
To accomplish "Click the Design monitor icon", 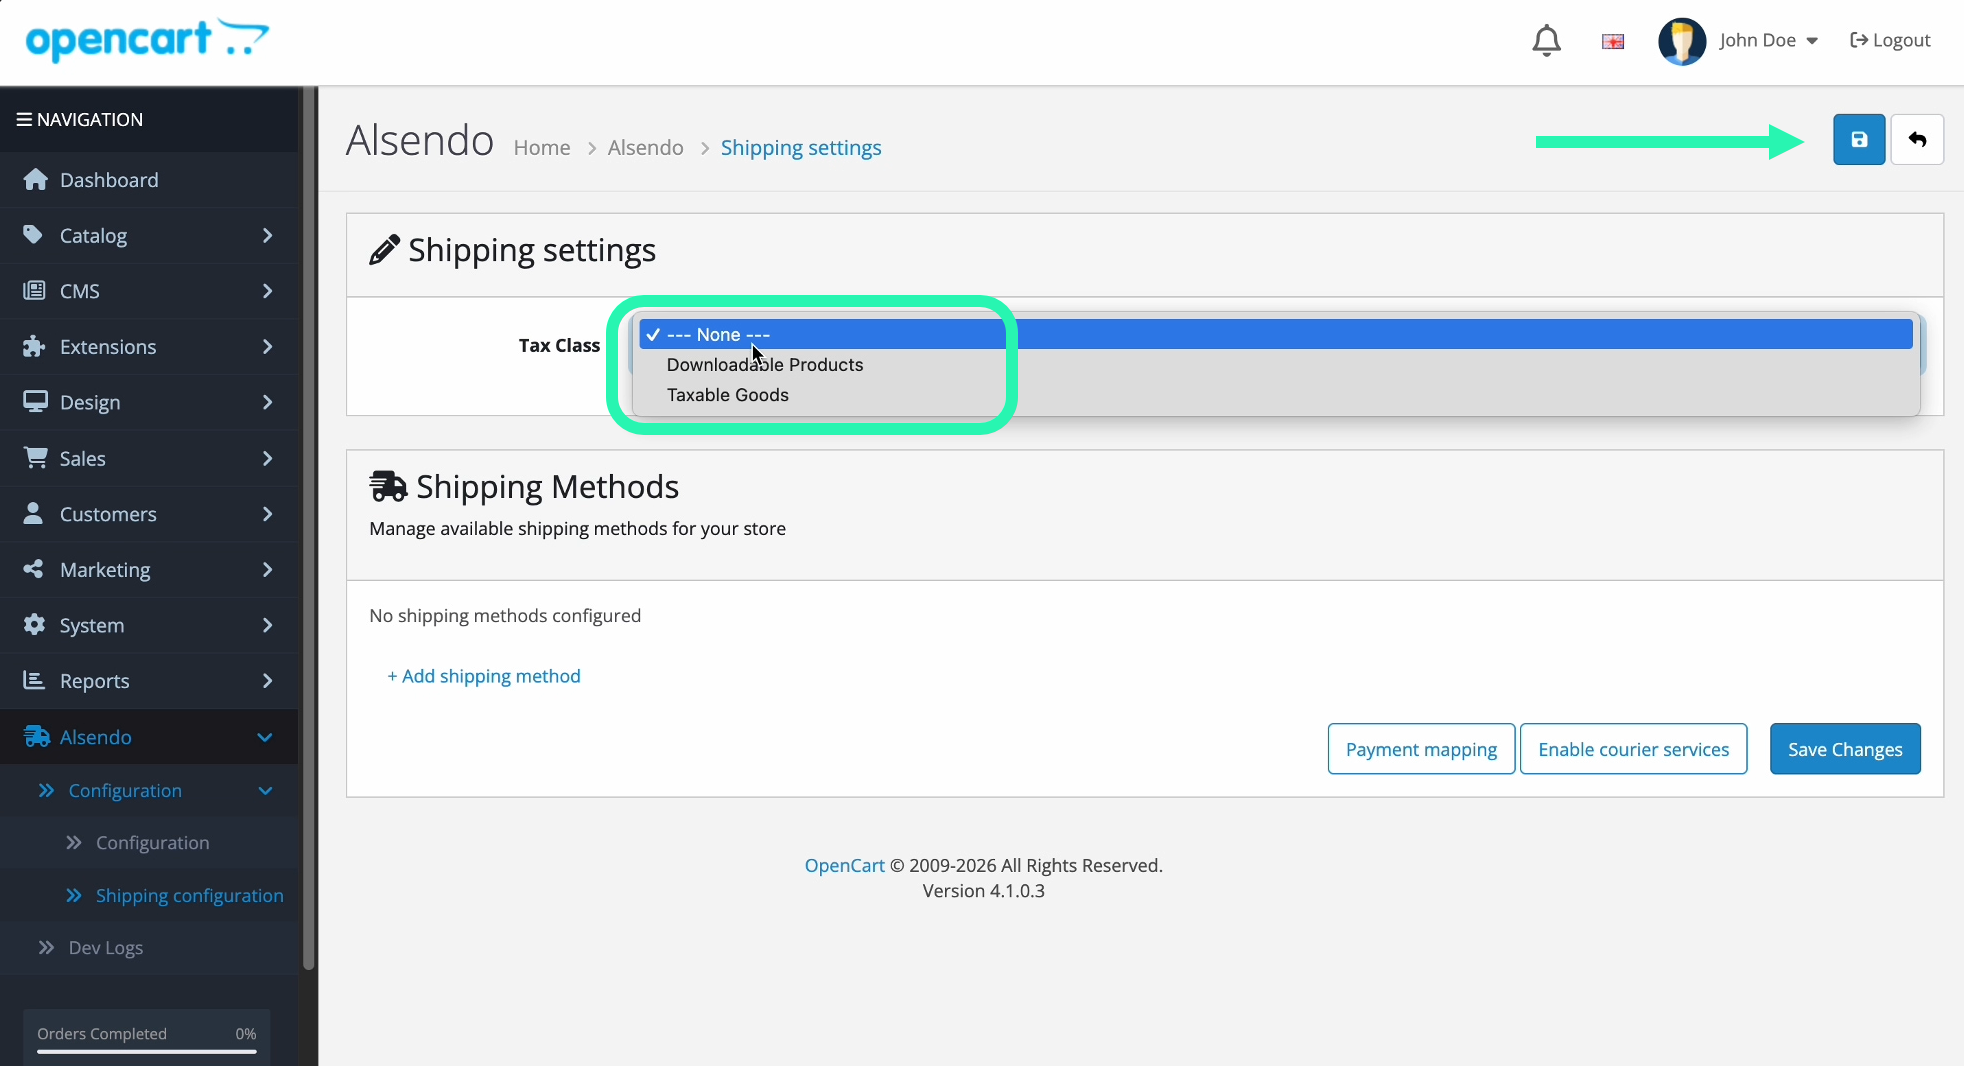I will [35, 402].
